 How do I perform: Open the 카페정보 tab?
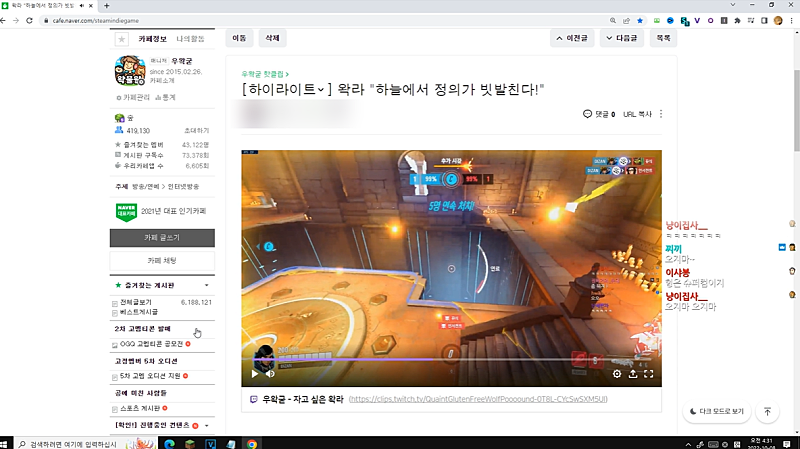tap(153, 39)
